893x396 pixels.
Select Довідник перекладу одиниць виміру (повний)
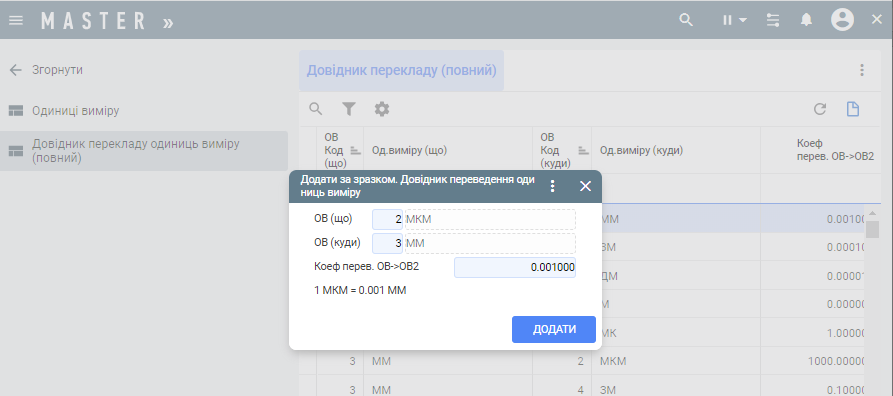144,151
